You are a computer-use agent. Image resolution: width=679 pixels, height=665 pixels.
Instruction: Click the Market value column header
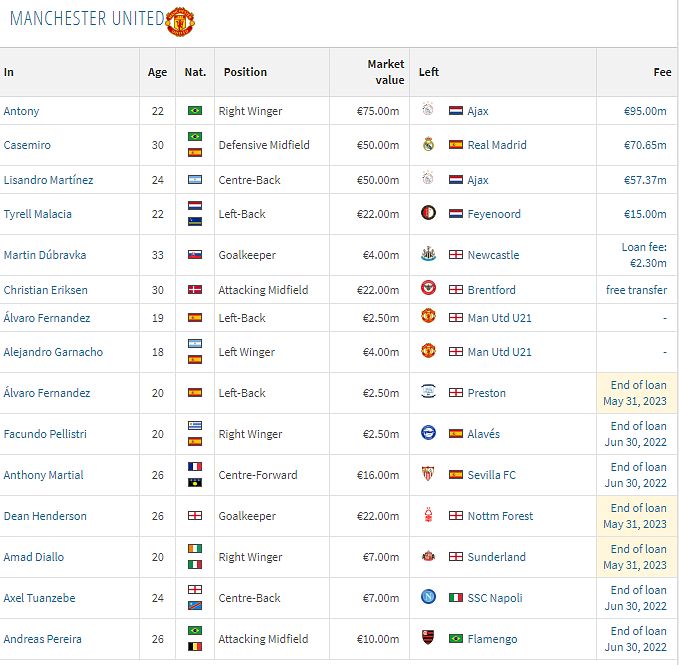click(385, 72)
